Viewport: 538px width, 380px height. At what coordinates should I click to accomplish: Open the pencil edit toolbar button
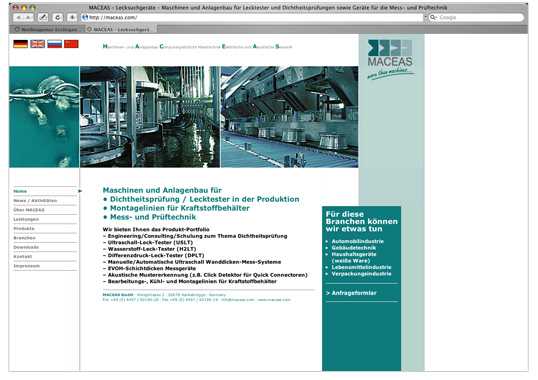pos(43,17)
